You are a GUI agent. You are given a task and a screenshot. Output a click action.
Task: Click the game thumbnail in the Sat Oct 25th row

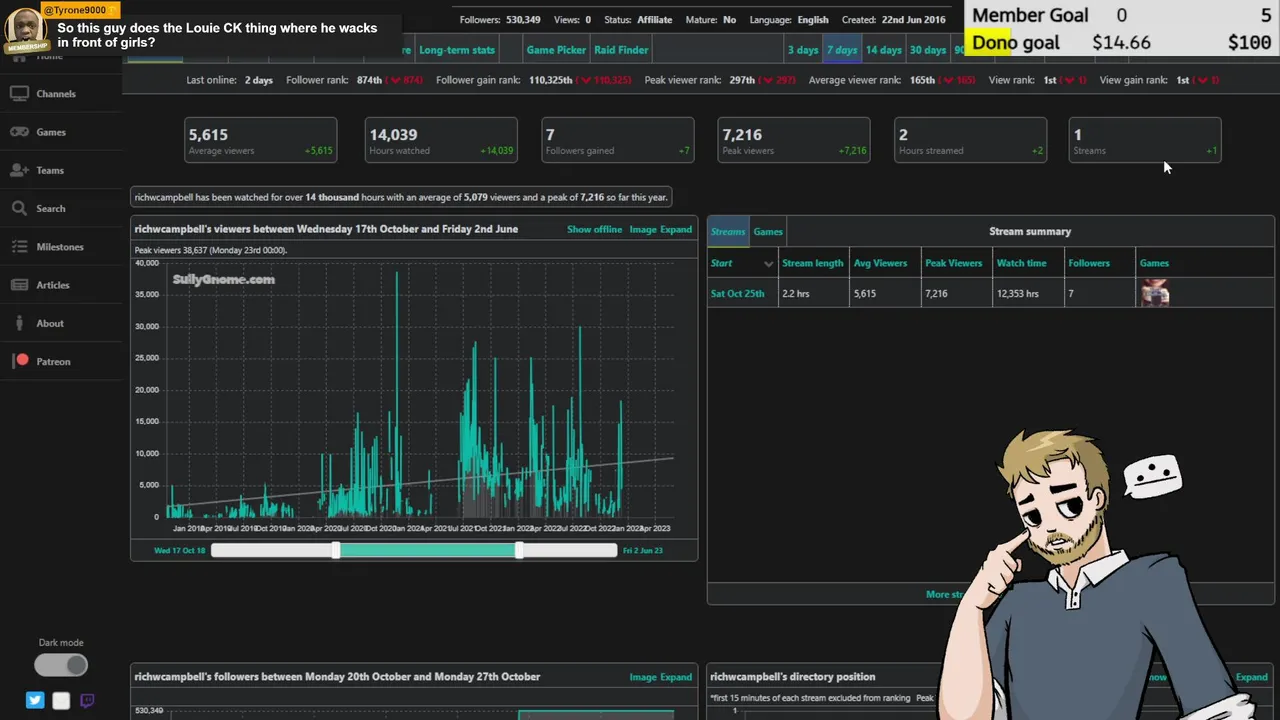(x=1155, y=293)
